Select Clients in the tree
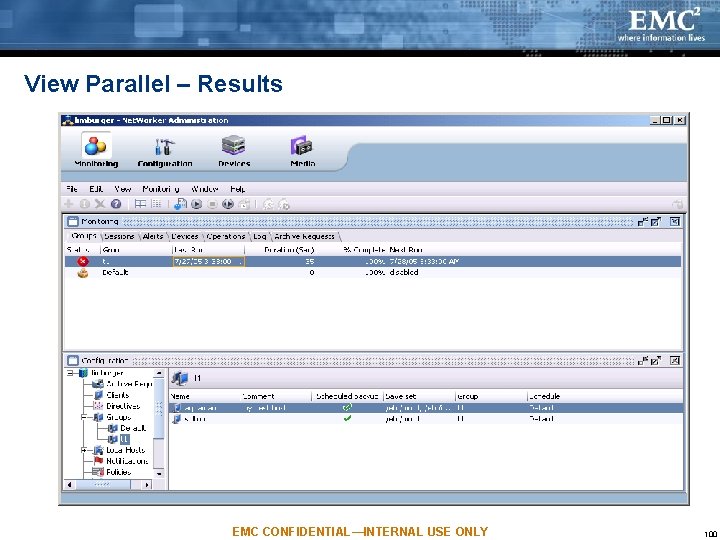720x540 pixels. click(x=117, y=395)
